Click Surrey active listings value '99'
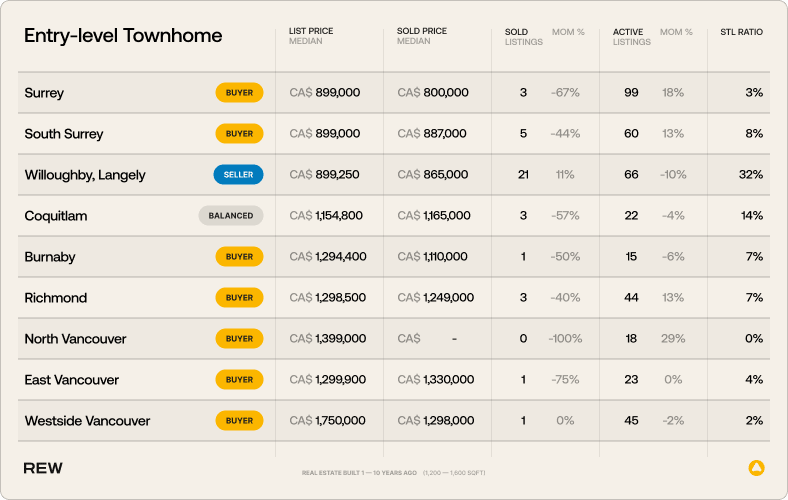788x500 pixels. pyautogui.click(x=631, y=92)
